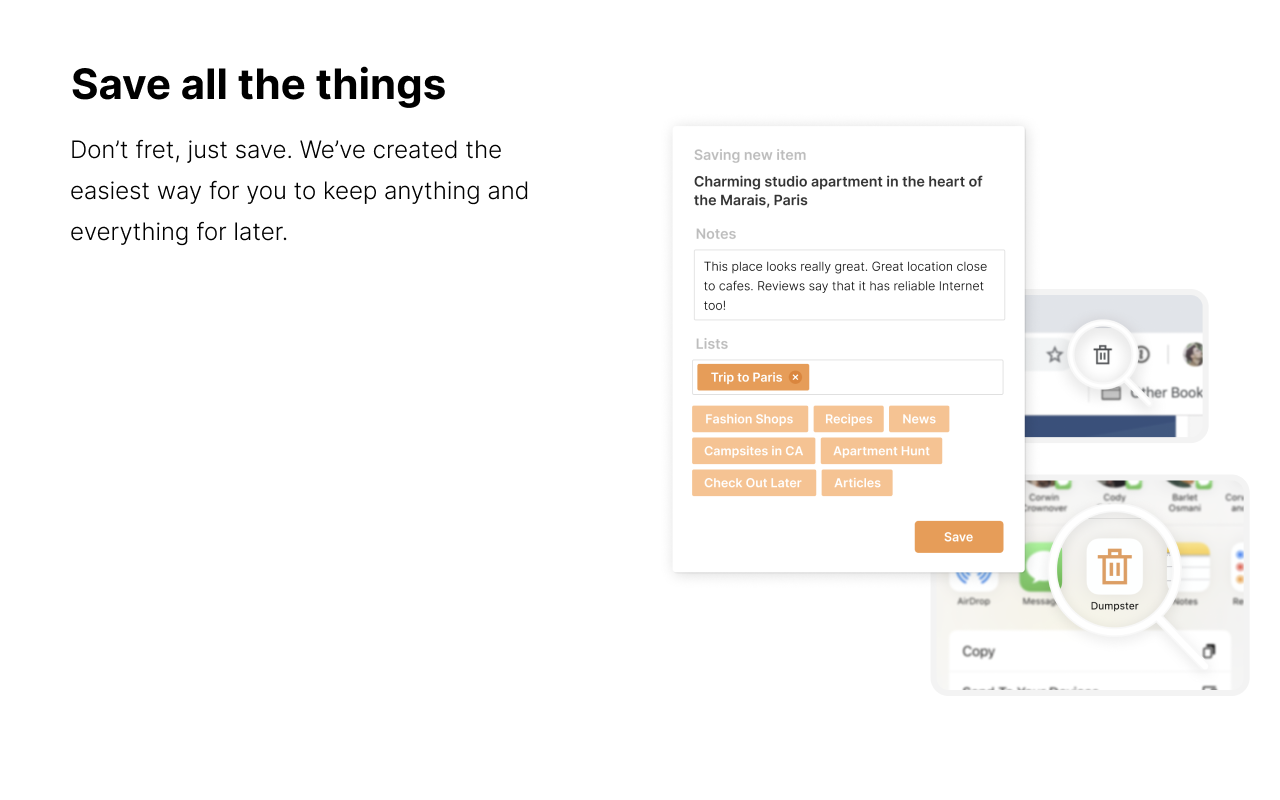This screenshot has width=1280, height=800.
Task: Click the bookmark star icon
Action: point(1054,355)
